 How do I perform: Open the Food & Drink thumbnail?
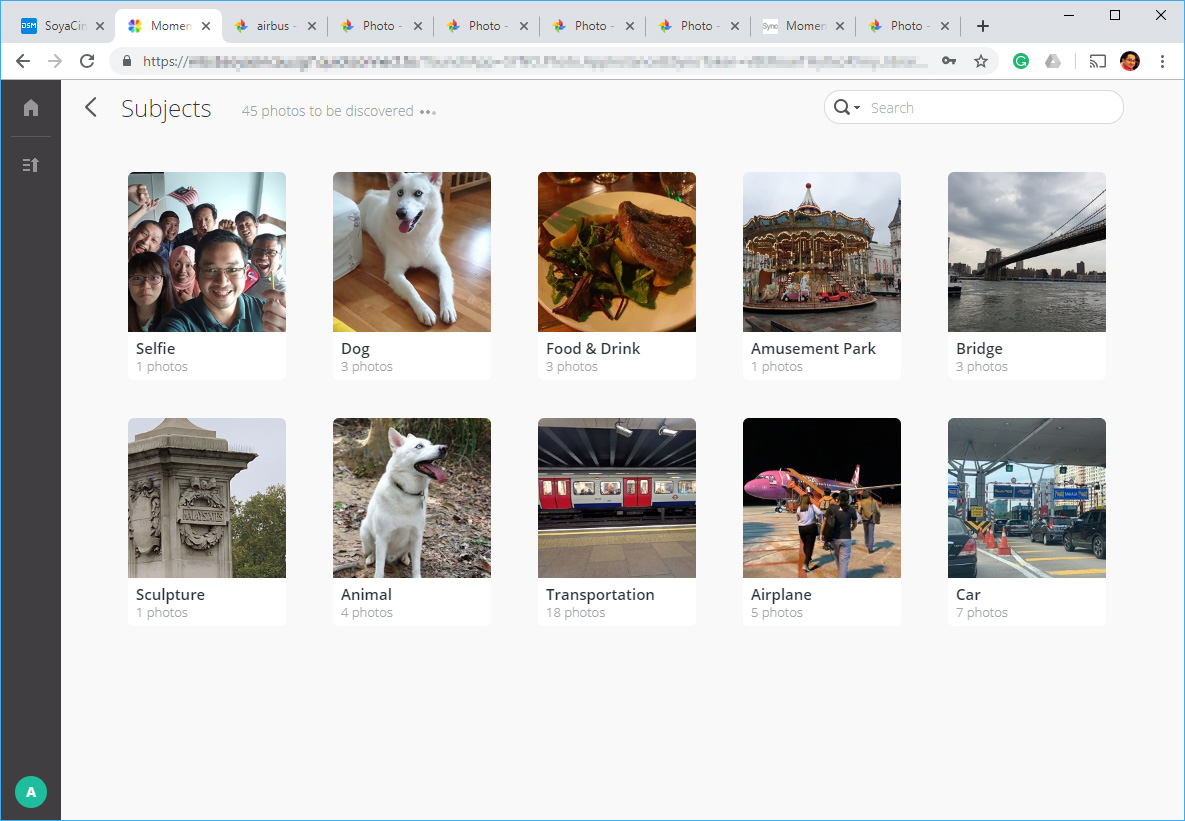coord(617,252)
